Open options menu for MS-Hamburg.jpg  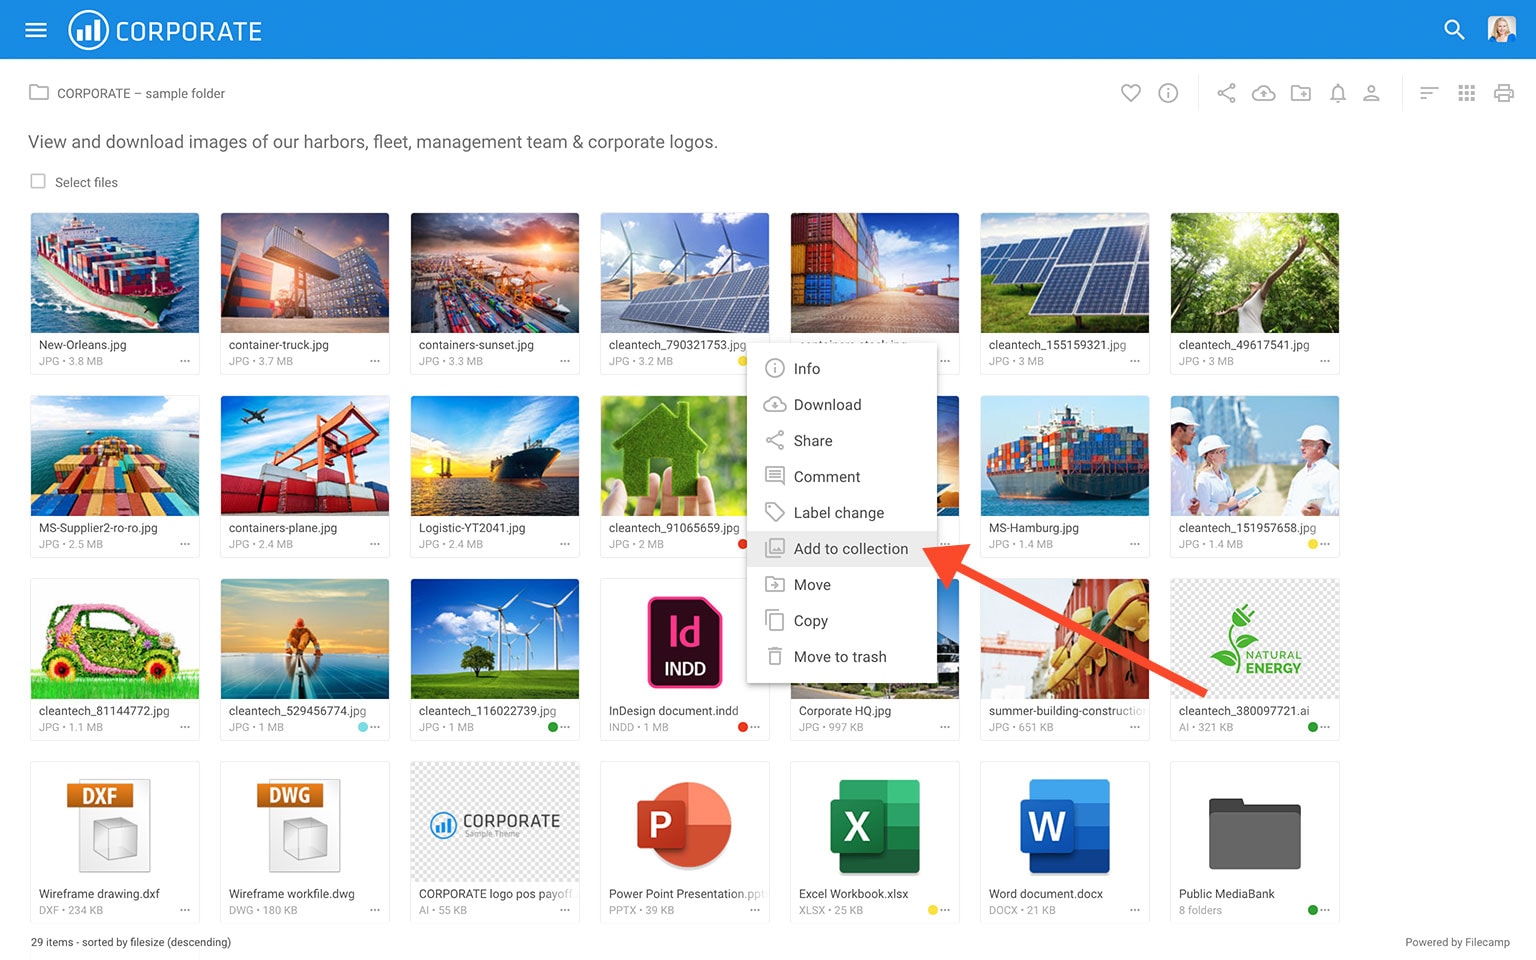pyautogui.click(x=1135, y=544)
